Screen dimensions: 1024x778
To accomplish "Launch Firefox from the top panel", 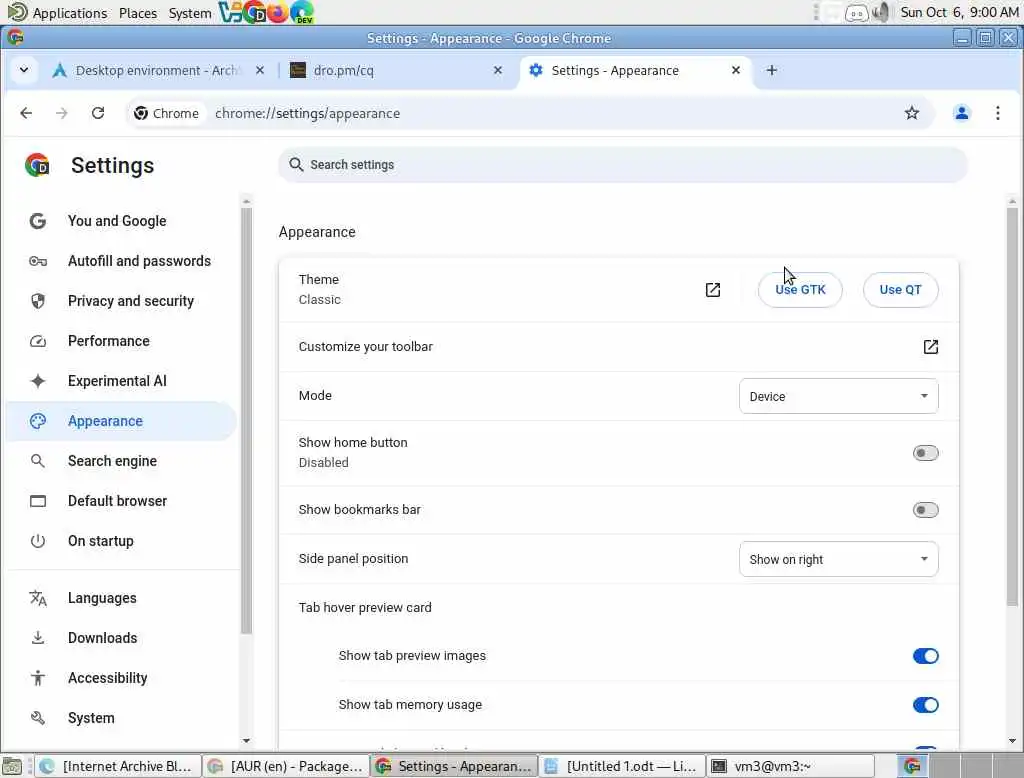I will tap(278, 12).
